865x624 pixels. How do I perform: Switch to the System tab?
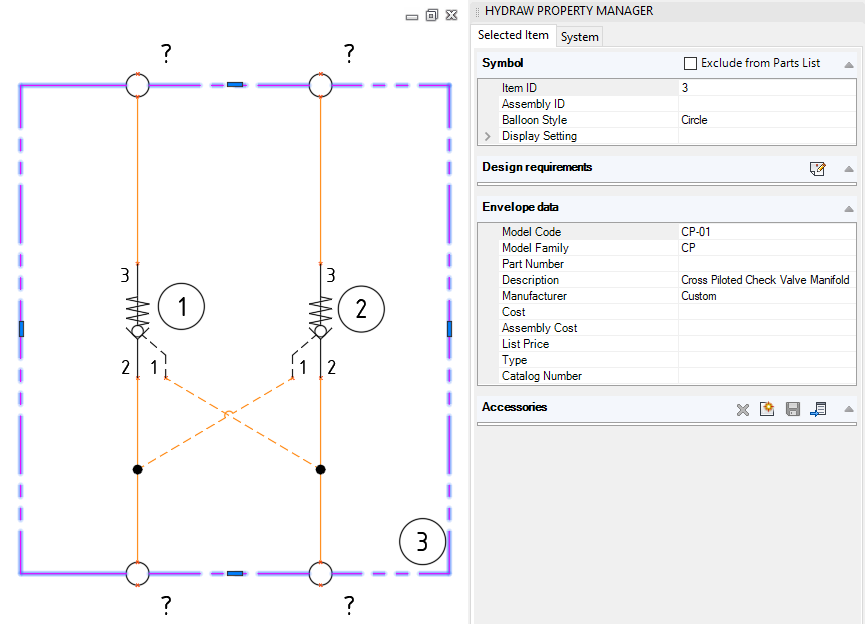579,37
